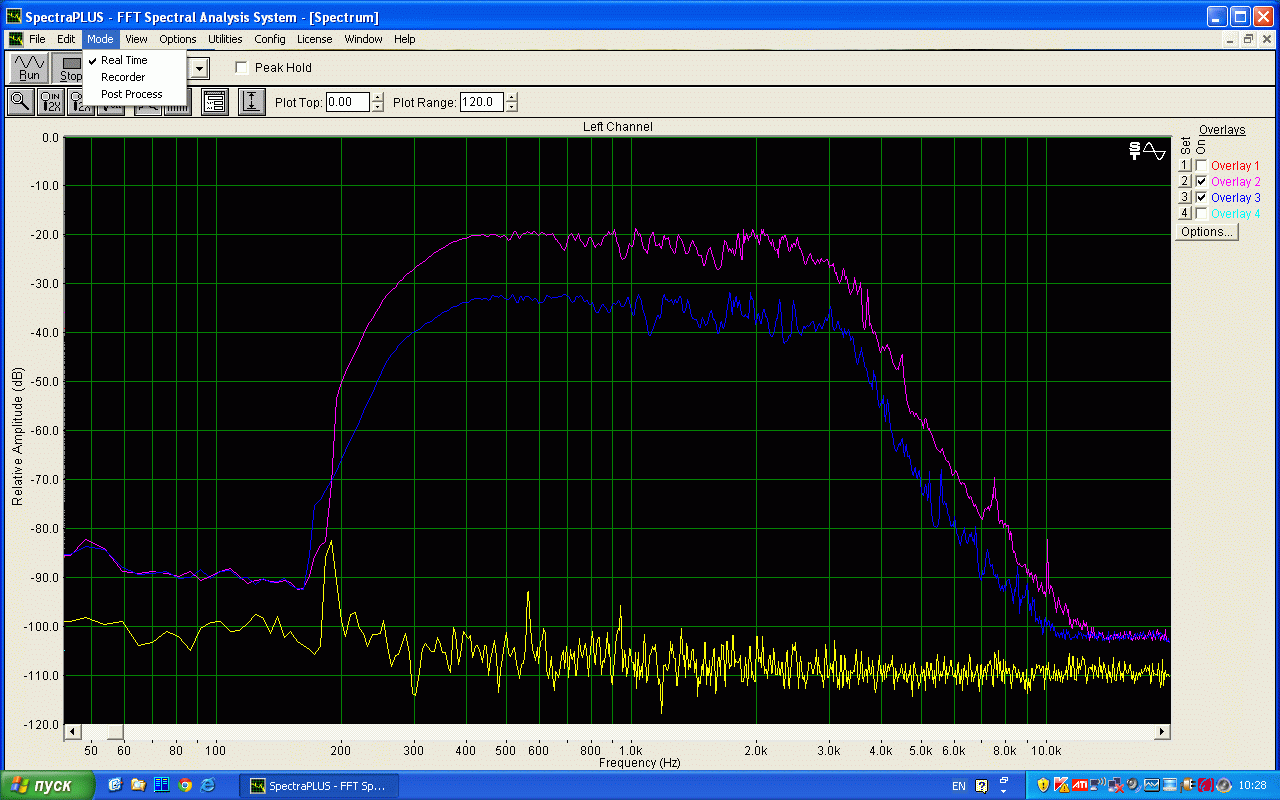Open the folder icon in quick launch
Screen dimensions: 1280x800
(138, 785)
